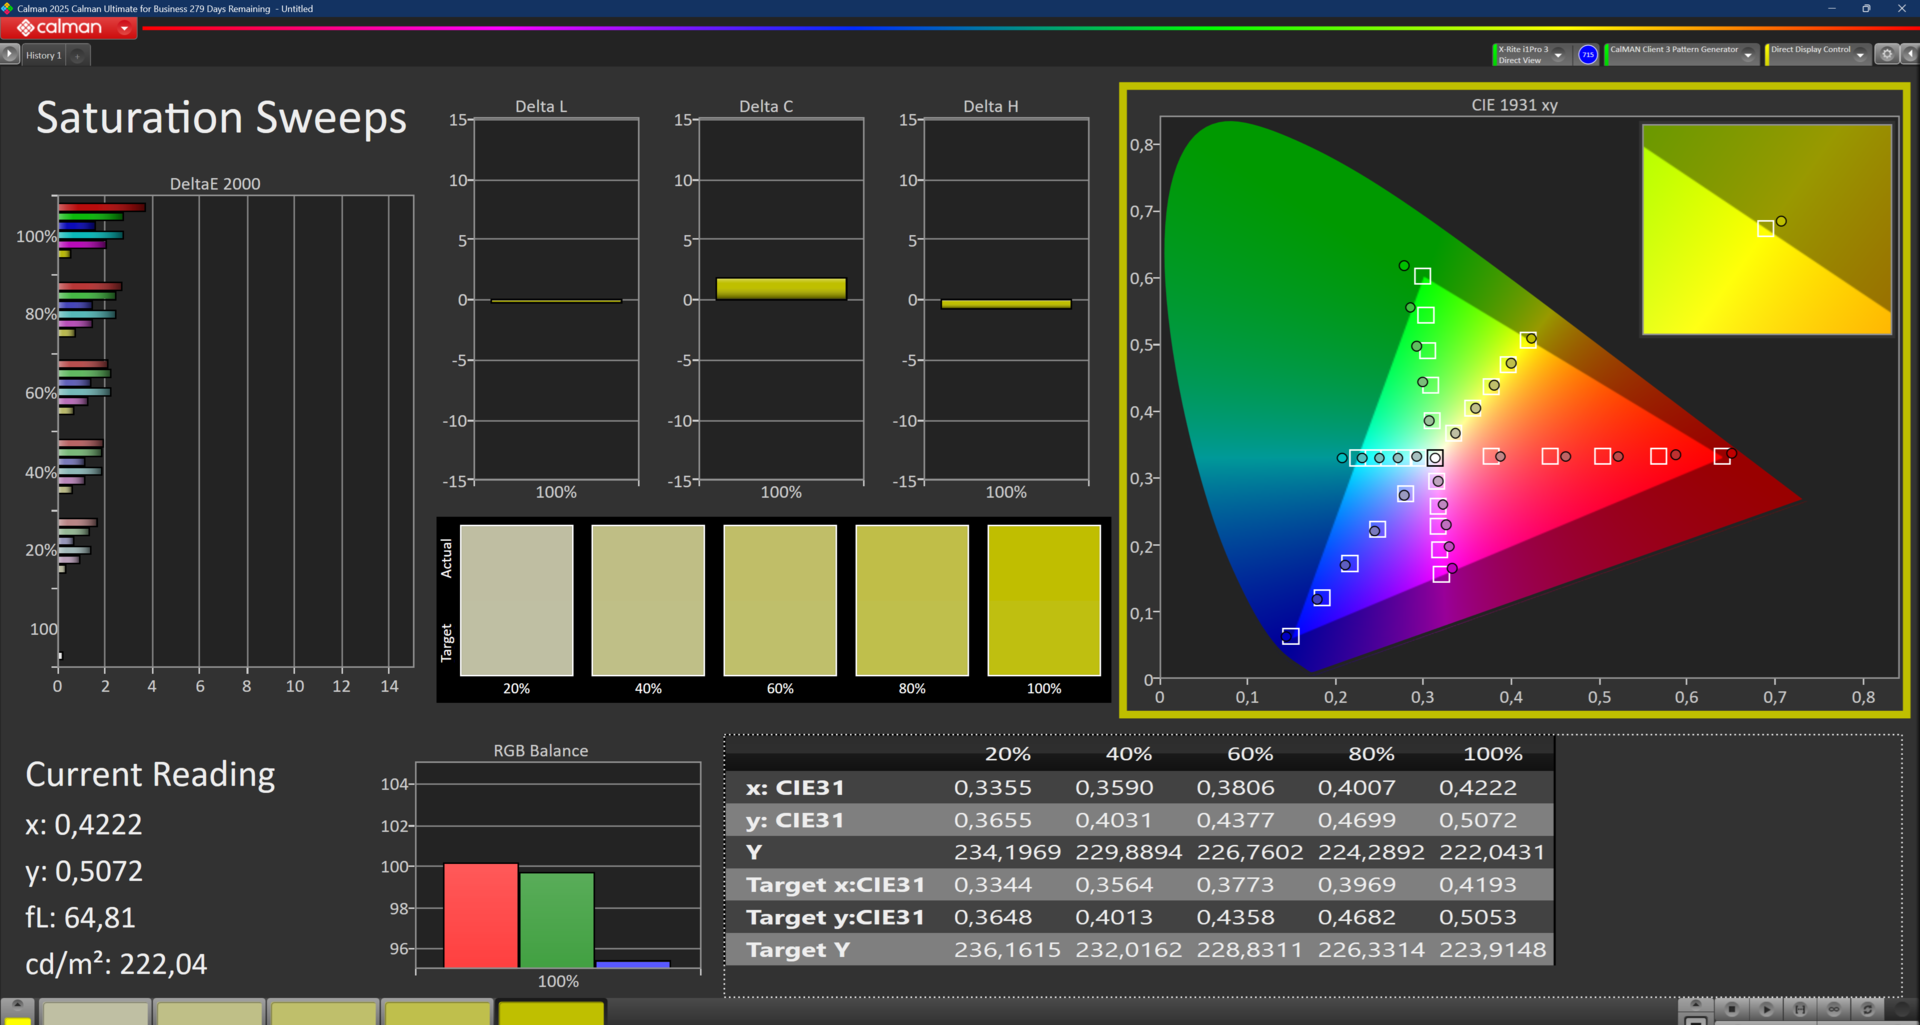Switch to the History 1 tab
Screen dimensions: 1920x1025
click(x=43, y=55)
